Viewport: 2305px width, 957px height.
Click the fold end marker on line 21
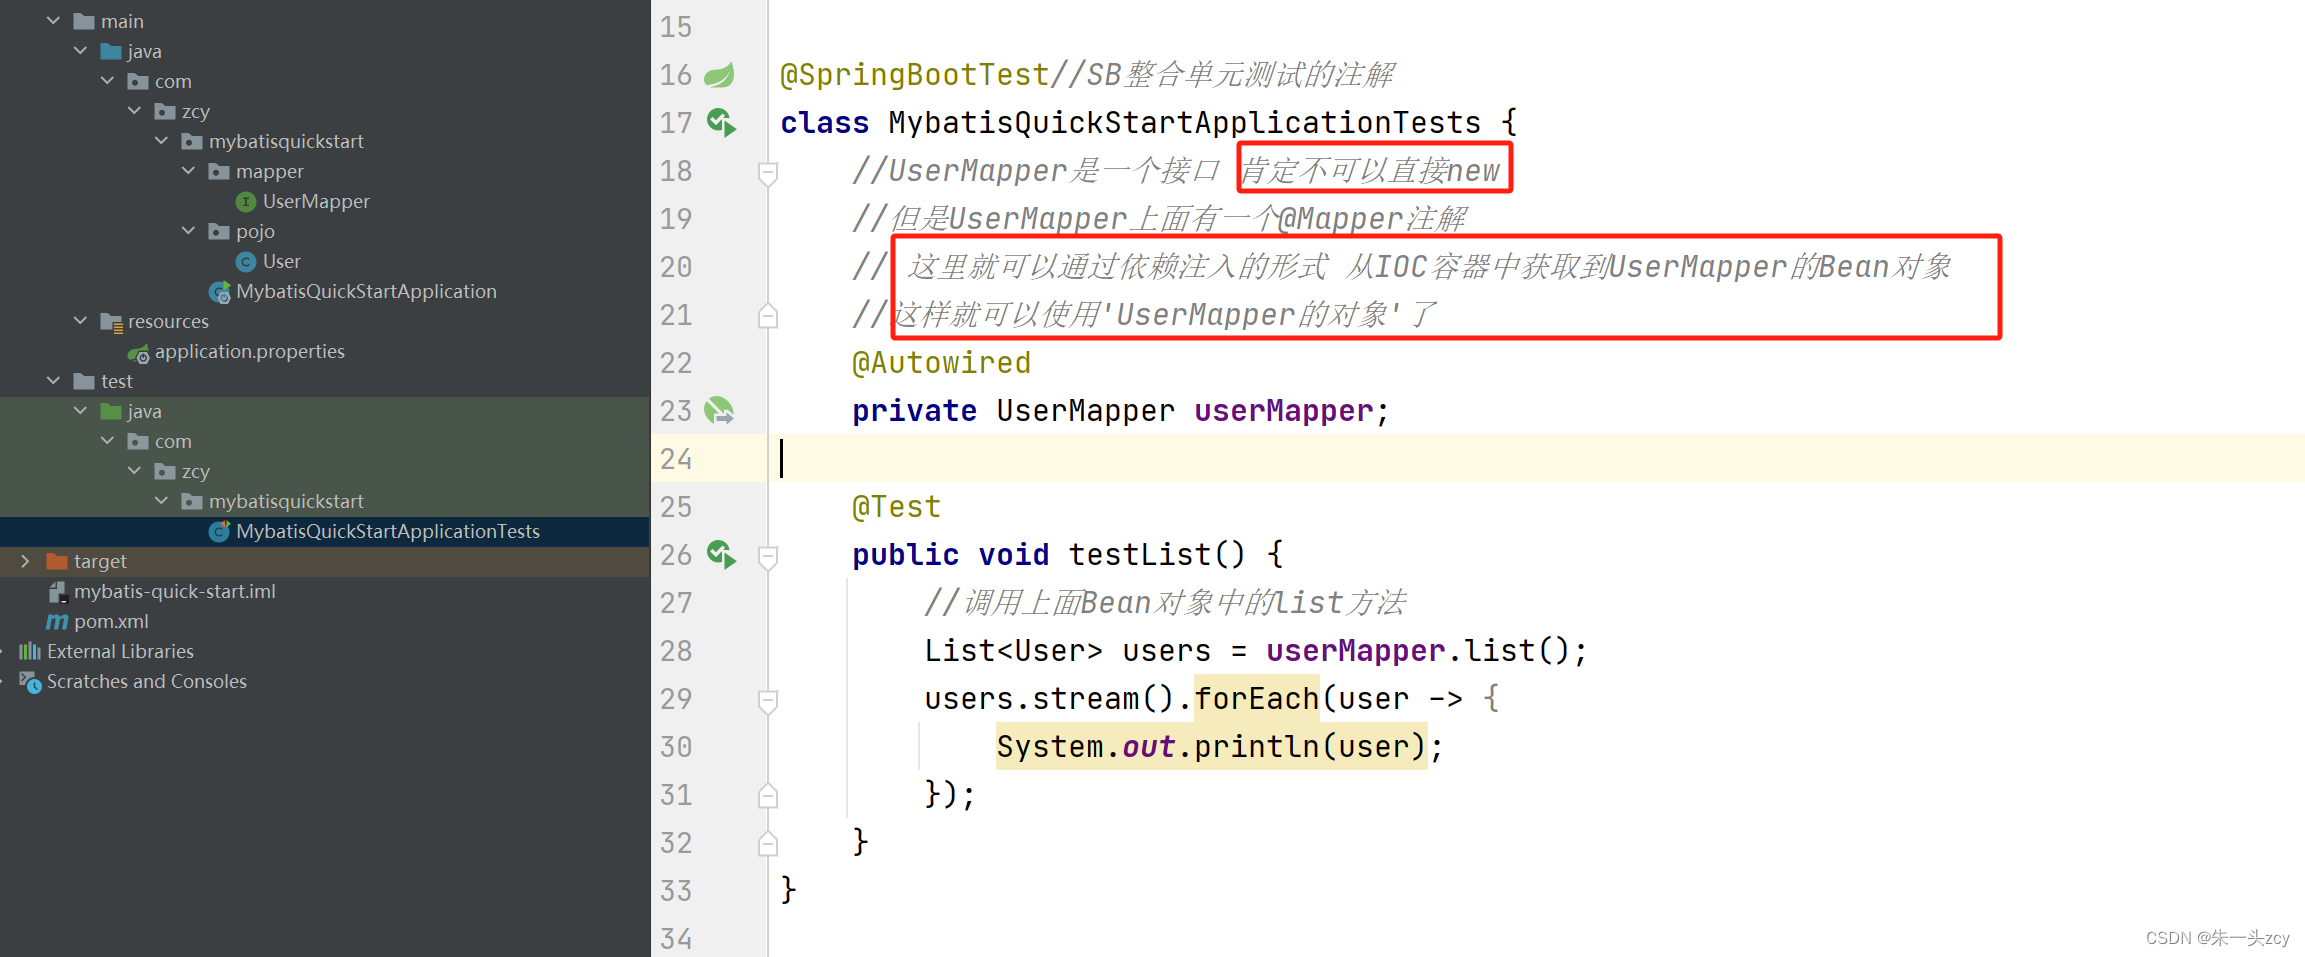point(768,316)
